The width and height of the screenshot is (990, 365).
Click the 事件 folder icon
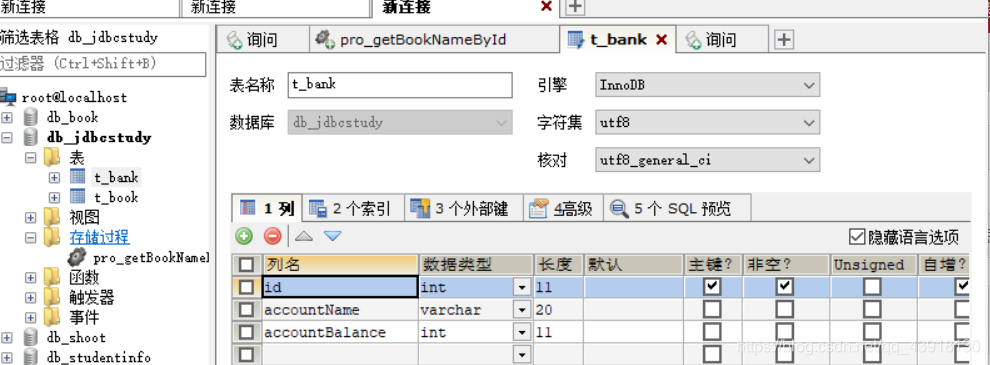(52, 317)
